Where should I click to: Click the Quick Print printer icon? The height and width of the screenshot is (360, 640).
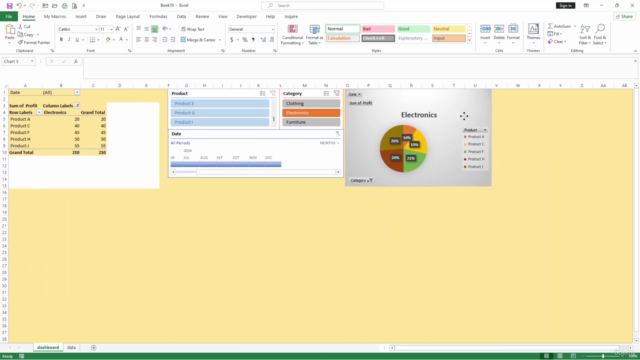click(x=64, y=6)
